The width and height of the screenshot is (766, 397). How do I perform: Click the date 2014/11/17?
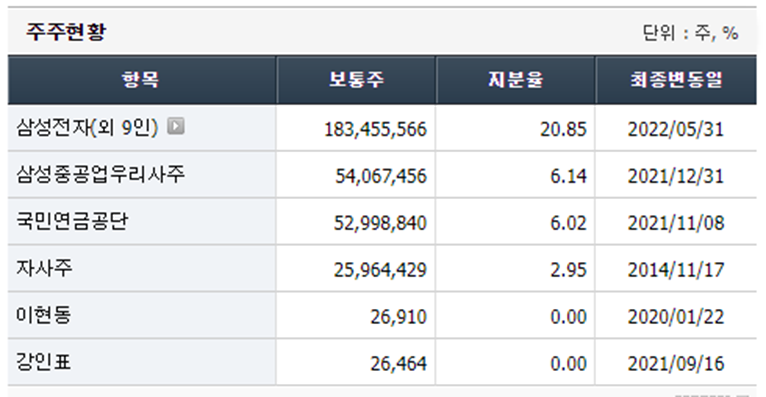pyautogui.click(x=676, y=270)
